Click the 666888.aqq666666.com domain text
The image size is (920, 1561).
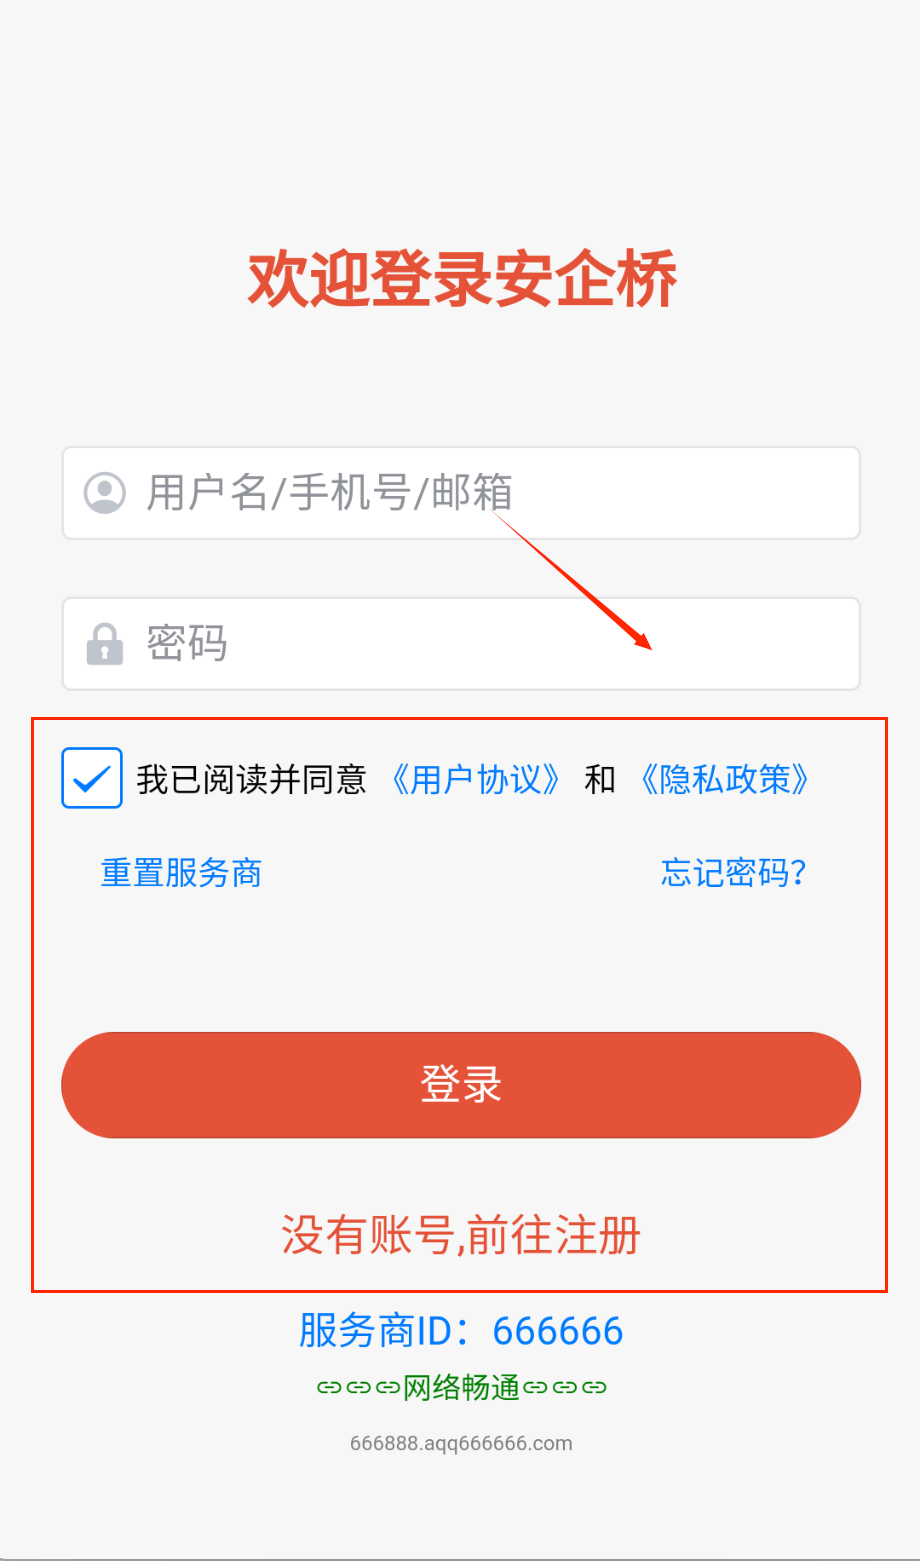[461, 1443]
